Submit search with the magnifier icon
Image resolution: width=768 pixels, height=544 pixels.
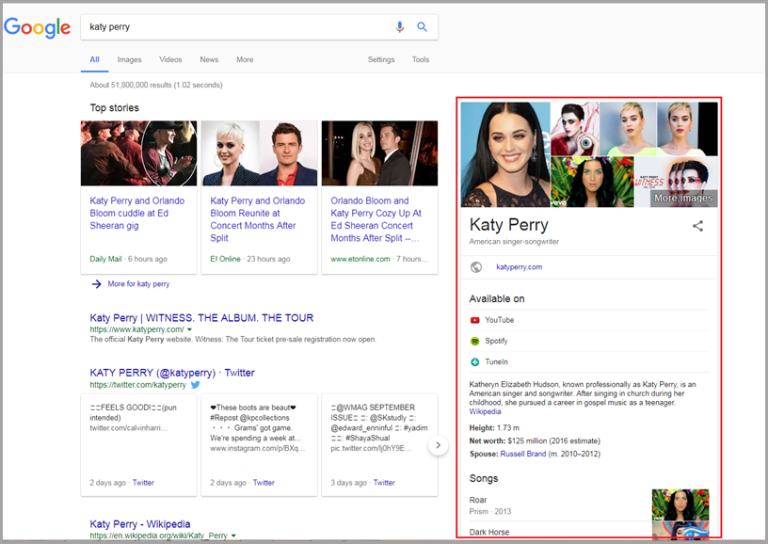[x=422, y=27]
